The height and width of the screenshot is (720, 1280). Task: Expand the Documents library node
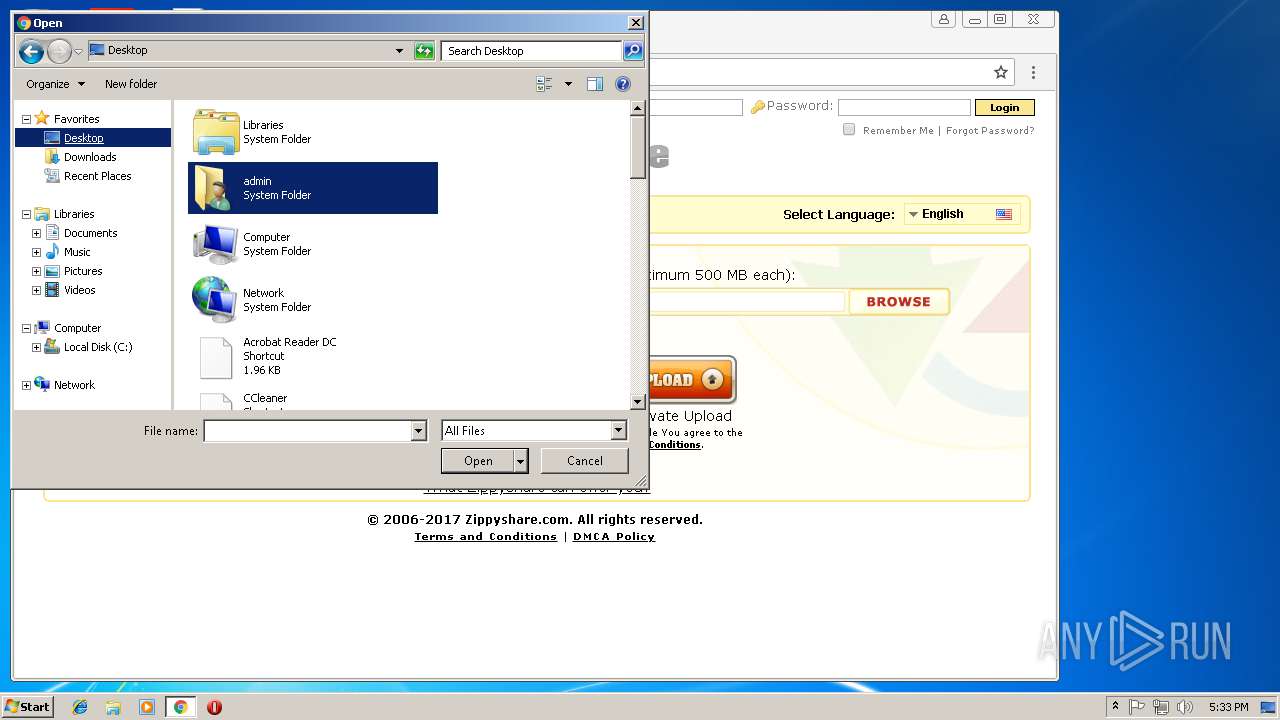pos(36,233)
